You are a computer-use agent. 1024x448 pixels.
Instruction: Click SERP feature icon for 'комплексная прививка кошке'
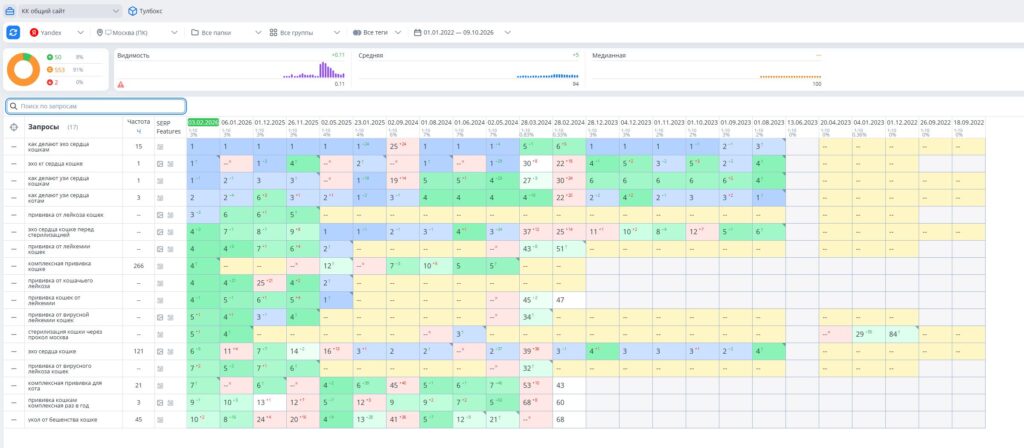point(160,266)
